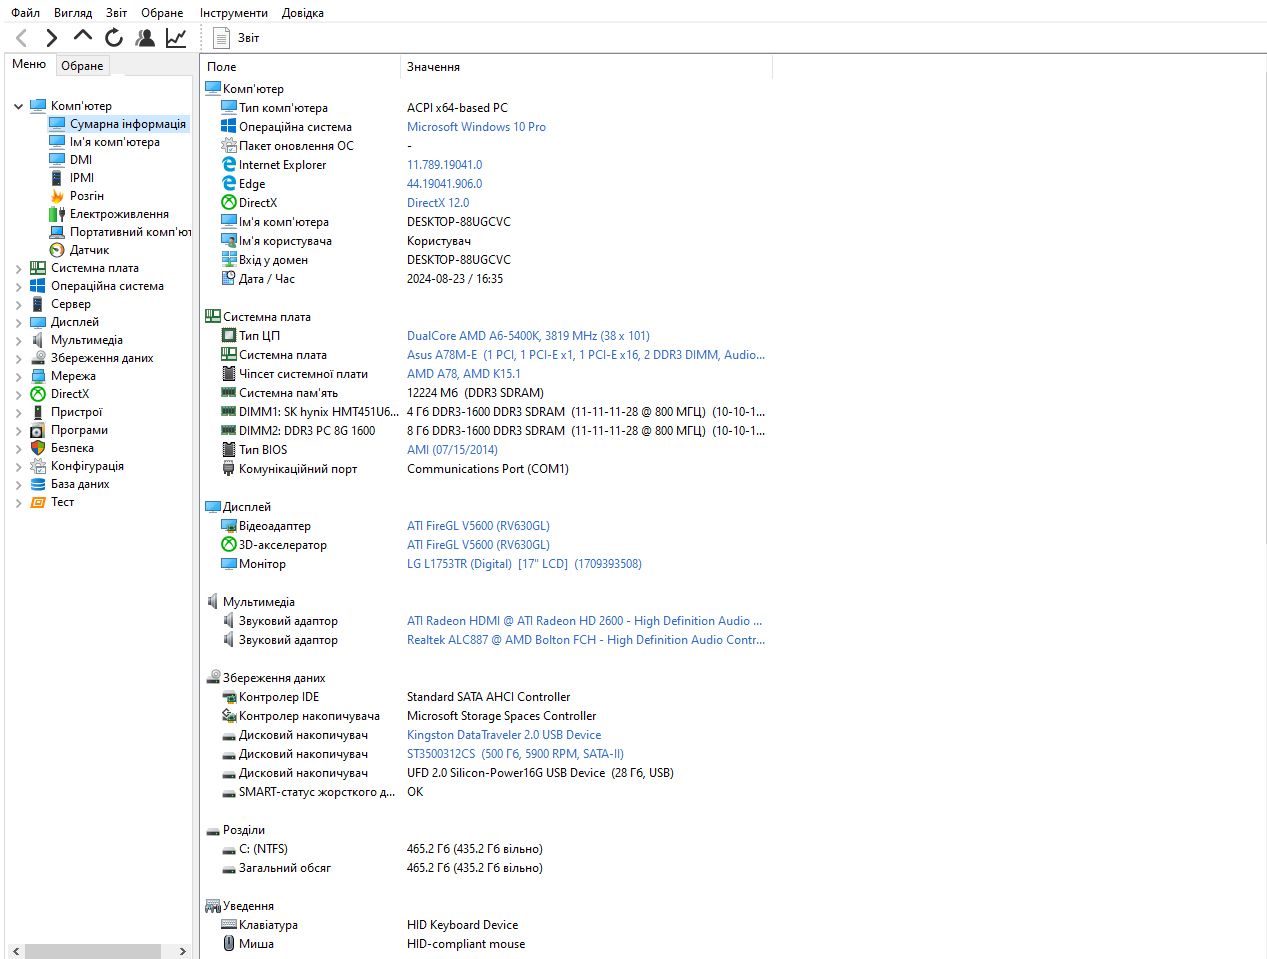Go forward with the right arrow toolbar icon
The image size is (1267, 959).
click(x=52, y=38)
